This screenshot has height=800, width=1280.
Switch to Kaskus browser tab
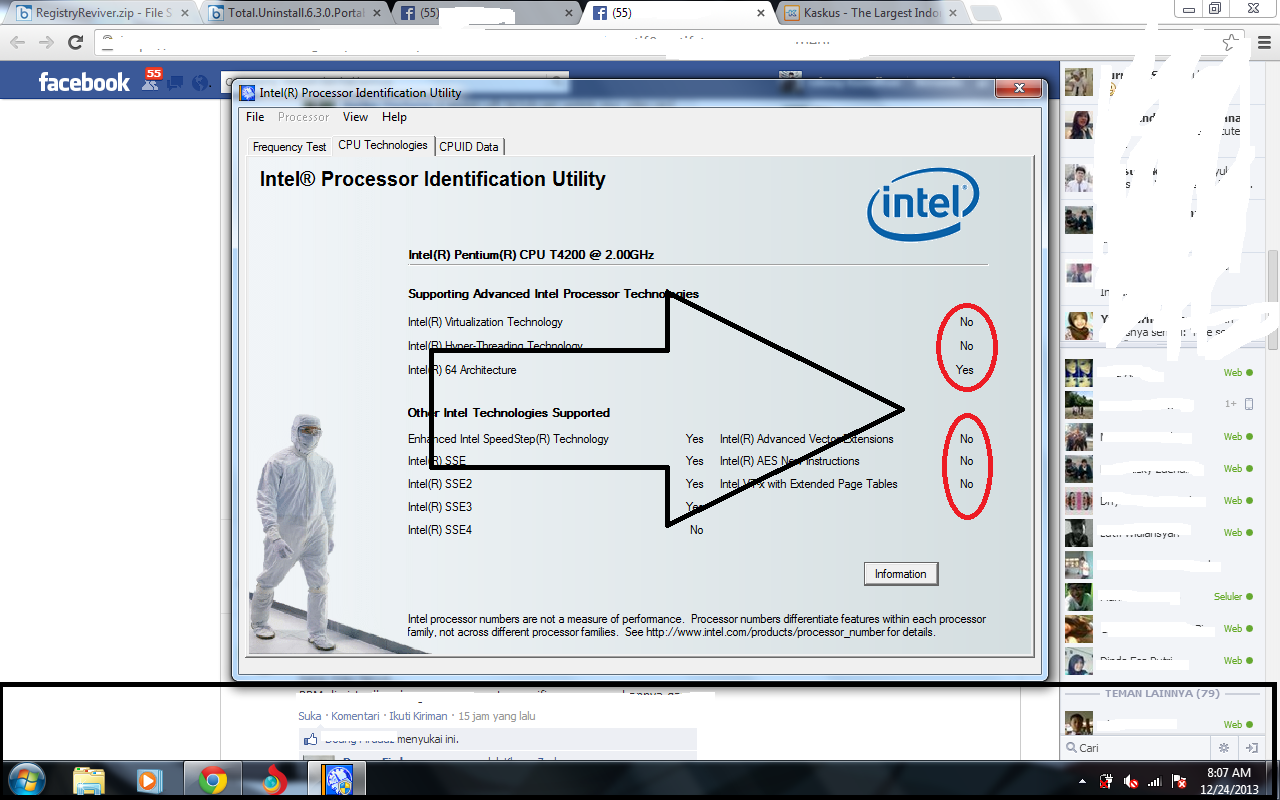click(x=870, y=13)
